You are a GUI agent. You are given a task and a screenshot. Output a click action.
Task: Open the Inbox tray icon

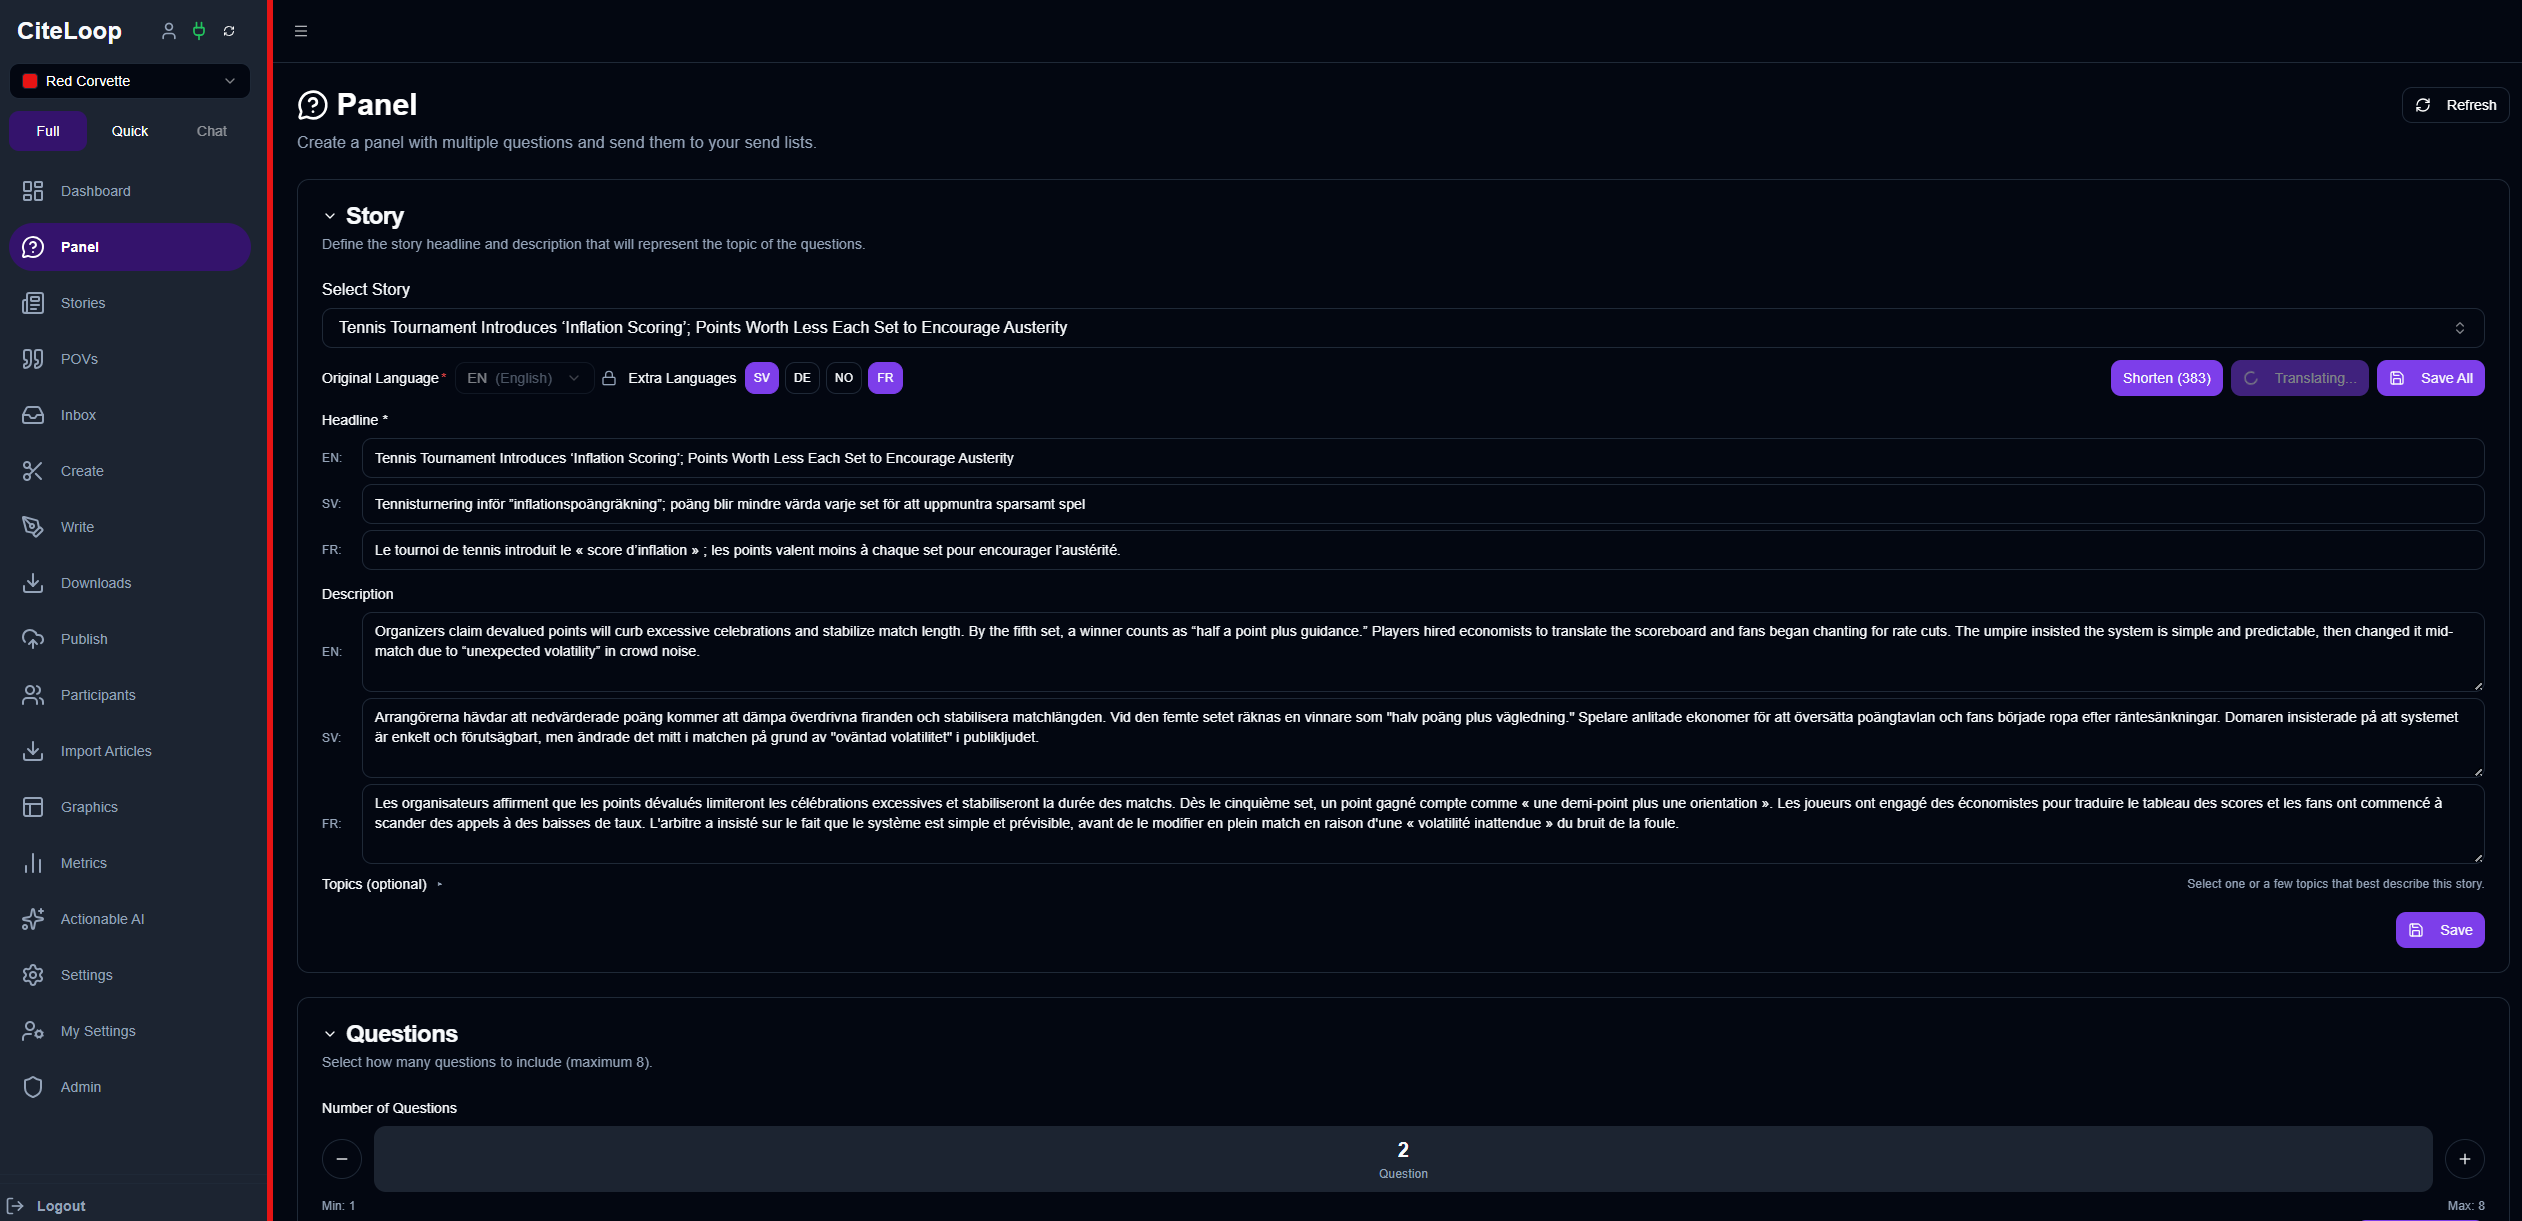tap(33, 415)
